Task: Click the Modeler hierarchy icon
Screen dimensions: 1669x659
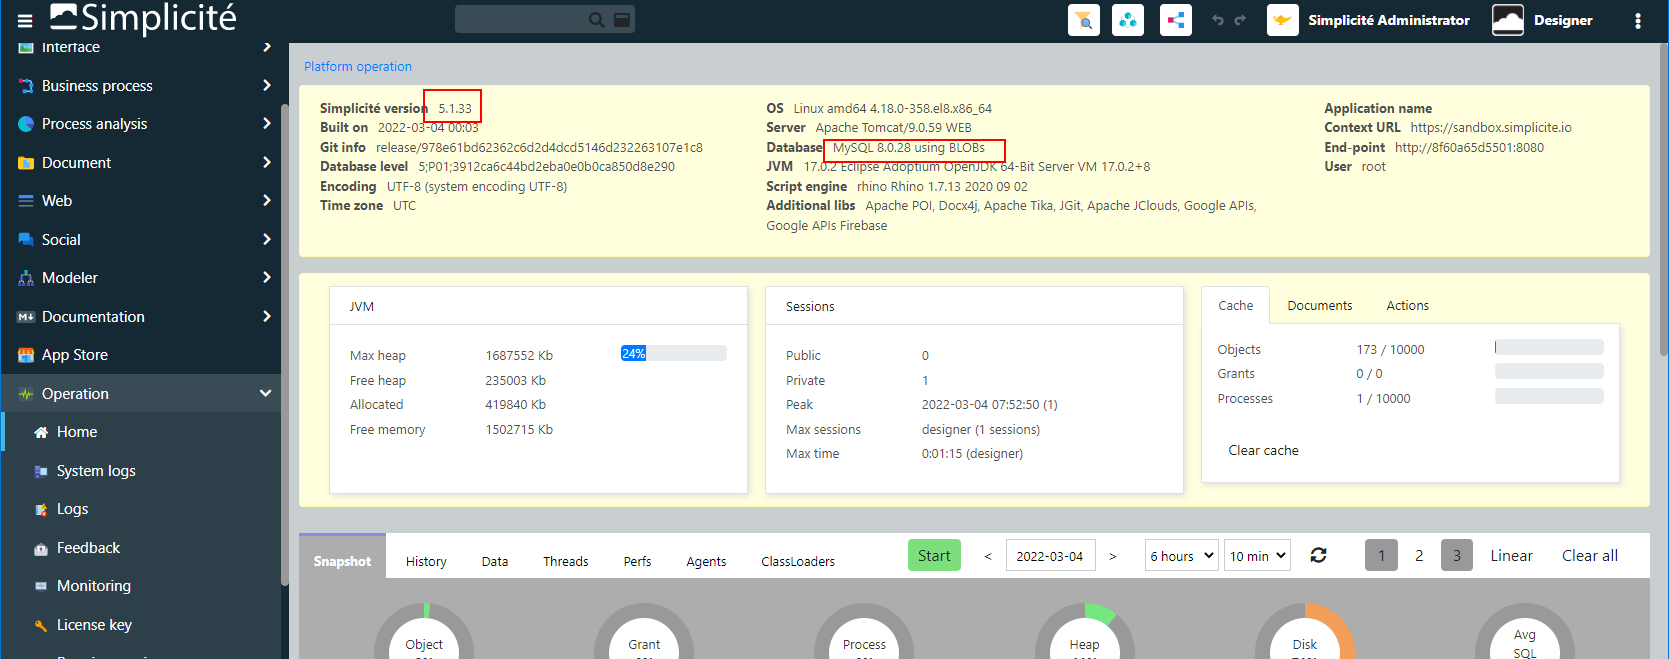Action: [26, 278]
